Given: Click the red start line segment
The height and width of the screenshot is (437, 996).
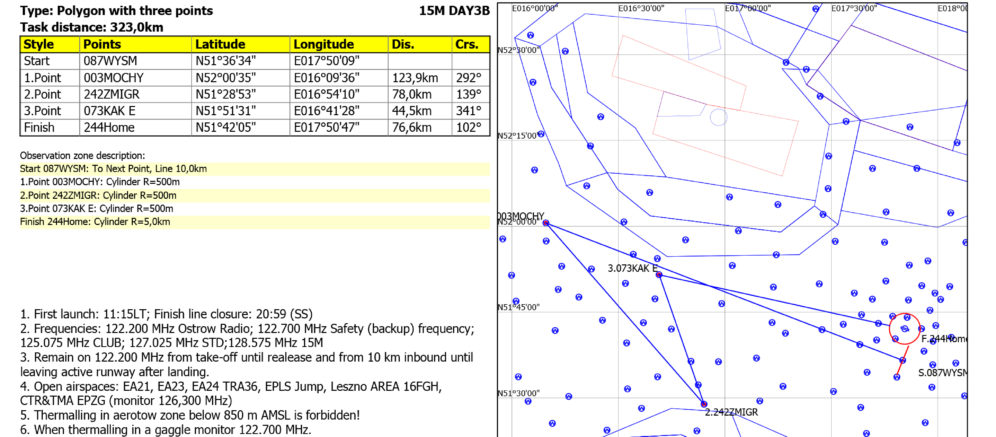Looking at the screenshot, I should click(899, 371).
